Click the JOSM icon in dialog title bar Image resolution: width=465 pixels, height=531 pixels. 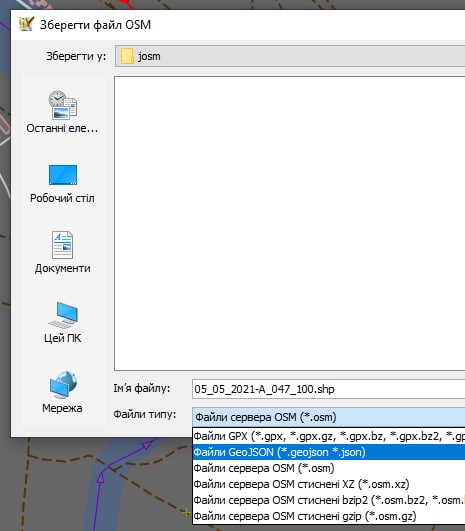pyautogui.click(x=26, y=24)
